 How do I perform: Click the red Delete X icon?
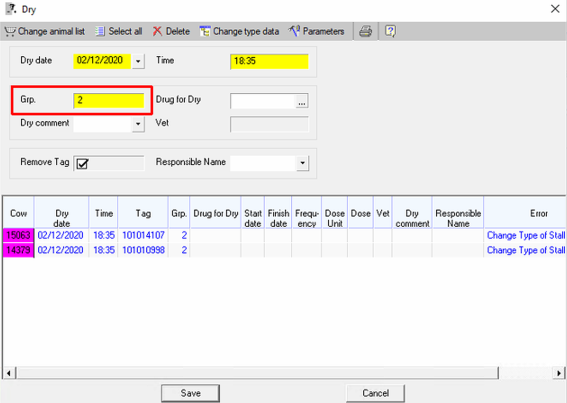pos(157,31)
